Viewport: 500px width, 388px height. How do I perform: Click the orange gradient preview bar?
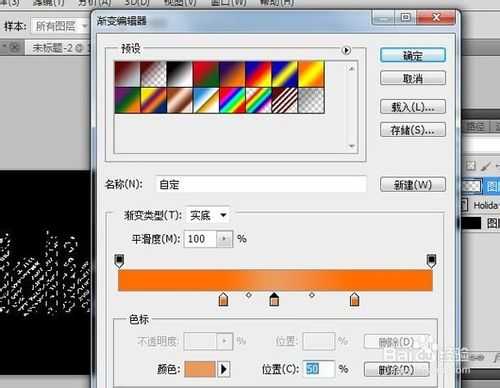(x=275, y=280)
